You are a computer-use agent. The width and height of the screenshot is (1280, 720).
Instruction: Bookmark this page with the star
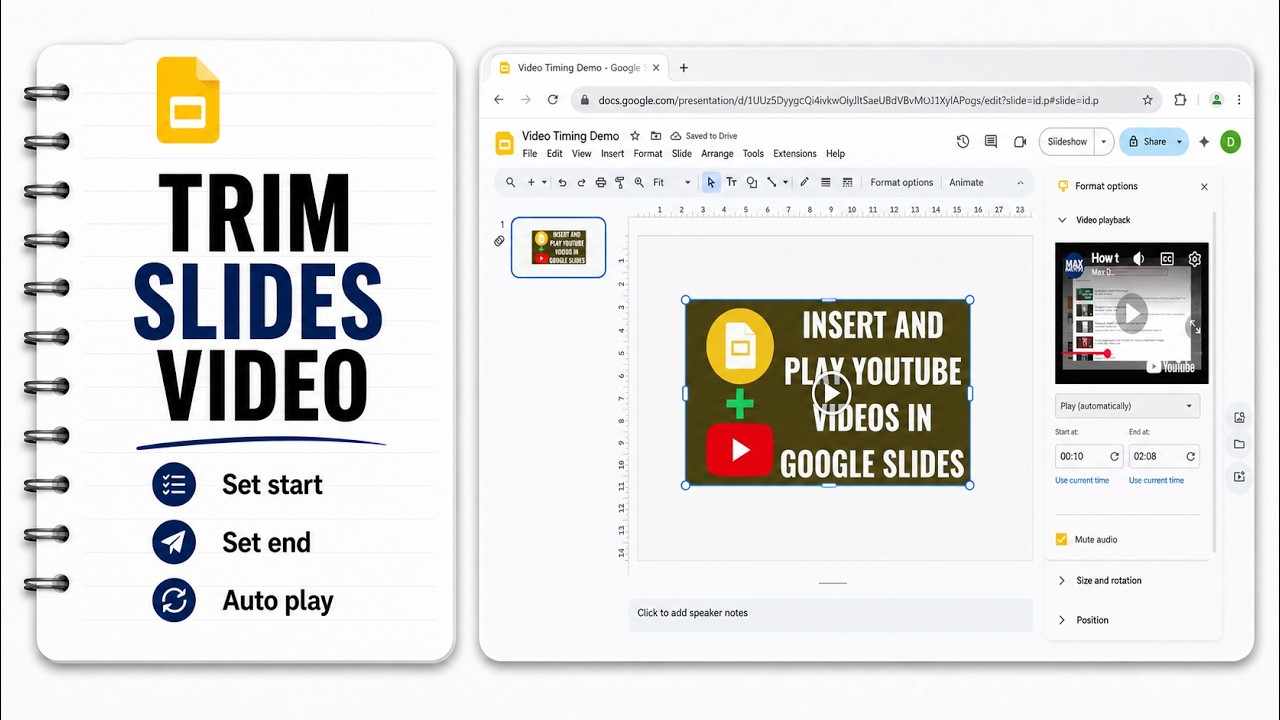tap(1147, 100)
